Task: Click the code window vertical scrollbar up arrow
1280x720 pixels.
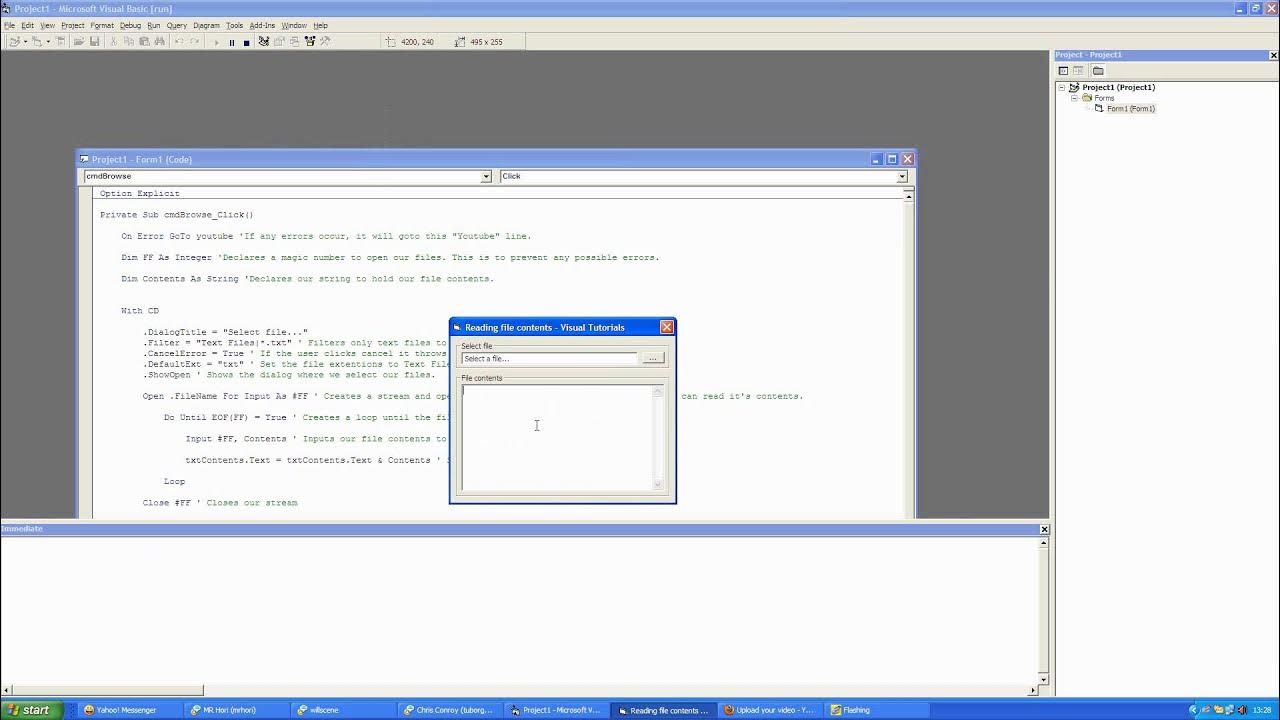Action: pyautogui.click(x=908, y=195)
